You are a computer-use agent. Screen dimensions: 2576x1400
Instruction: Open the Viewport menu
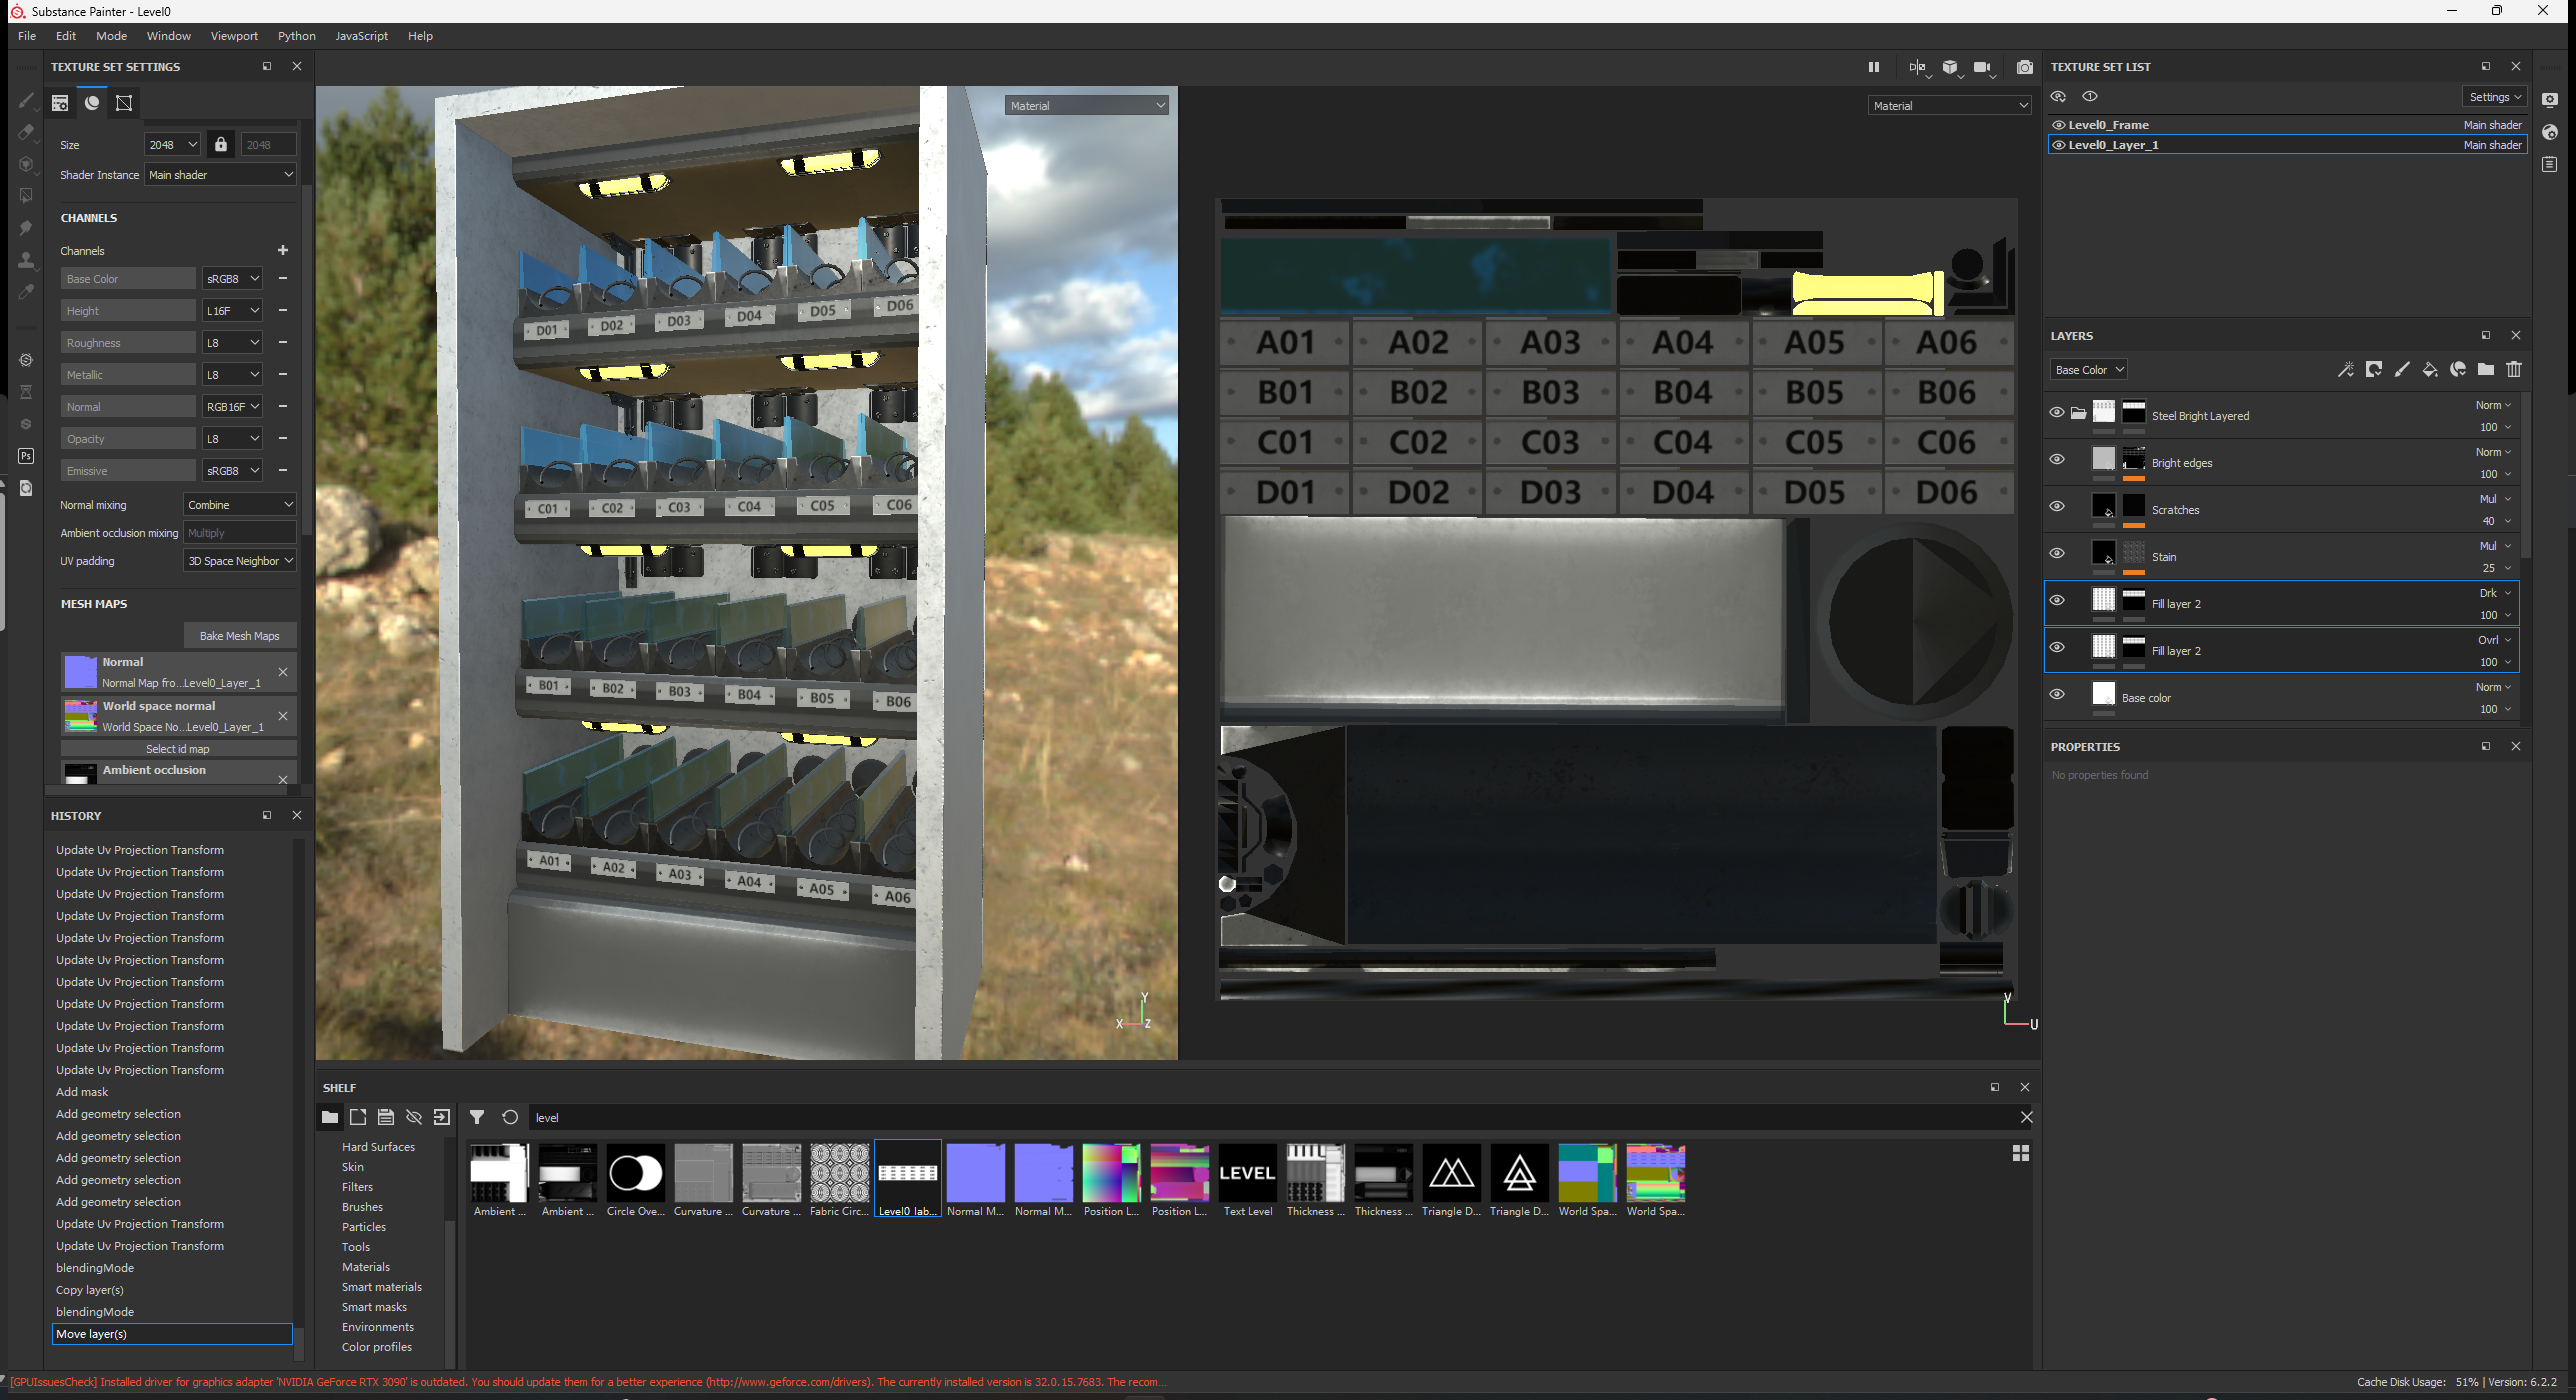click(x=234, y=36)
